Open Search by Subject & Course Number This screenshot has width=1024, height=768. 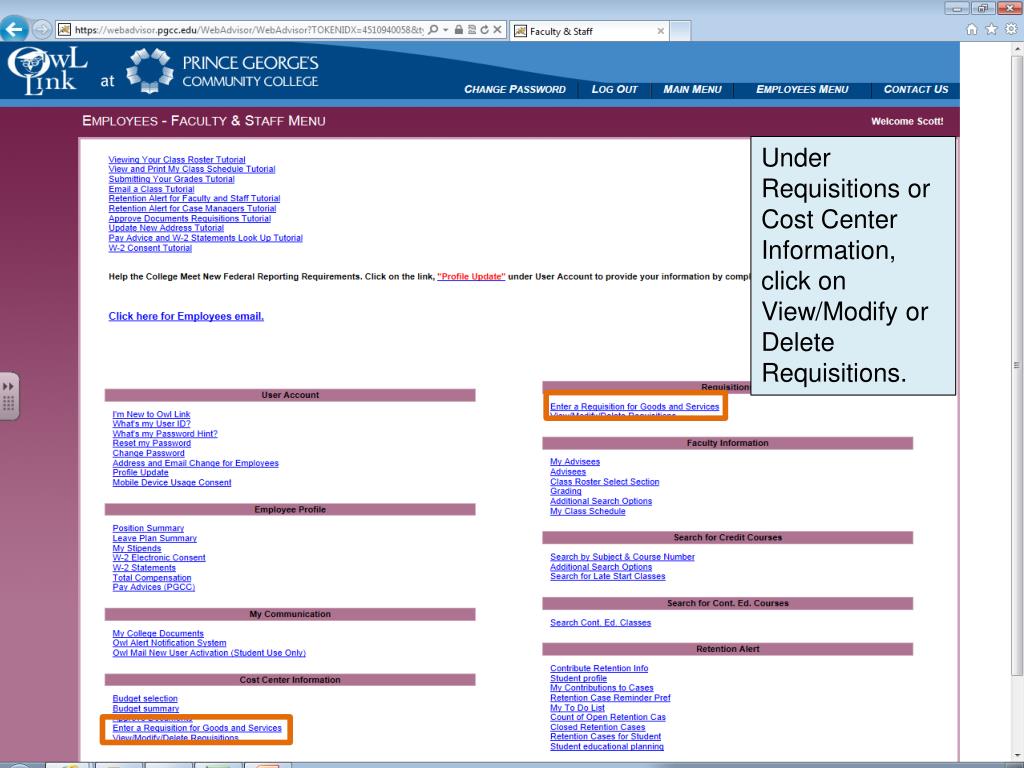pyautogui.click(x=622, y=557)
